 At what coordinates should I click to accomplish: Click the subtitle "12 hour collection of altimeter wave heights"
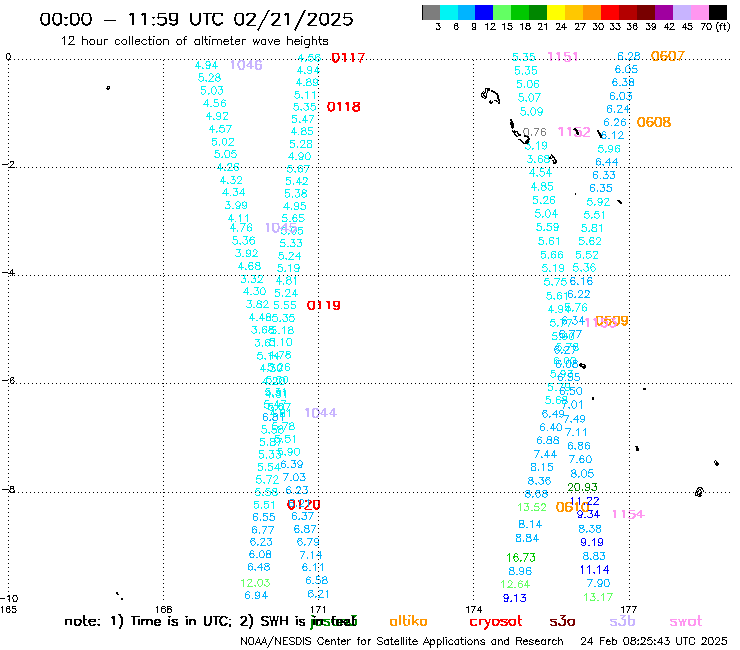(194, 41)
